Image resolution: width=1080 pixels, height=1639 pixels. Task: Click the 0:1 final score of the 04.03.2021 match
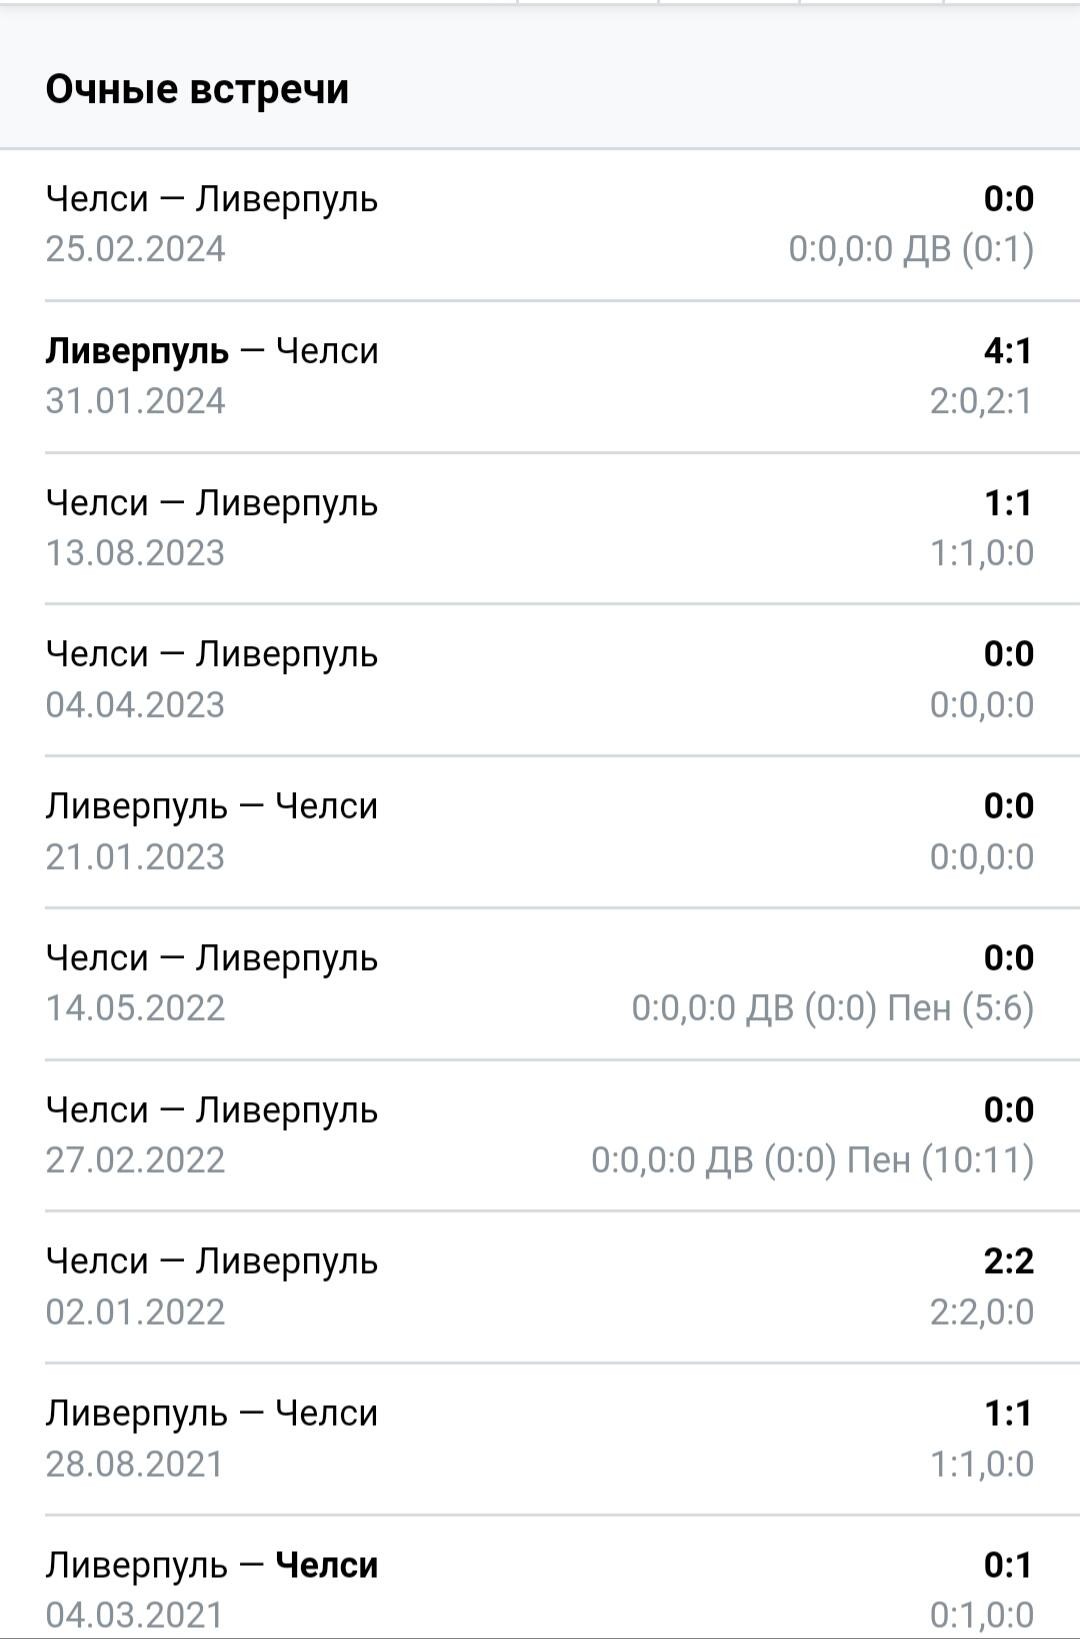[1008, 1565]
